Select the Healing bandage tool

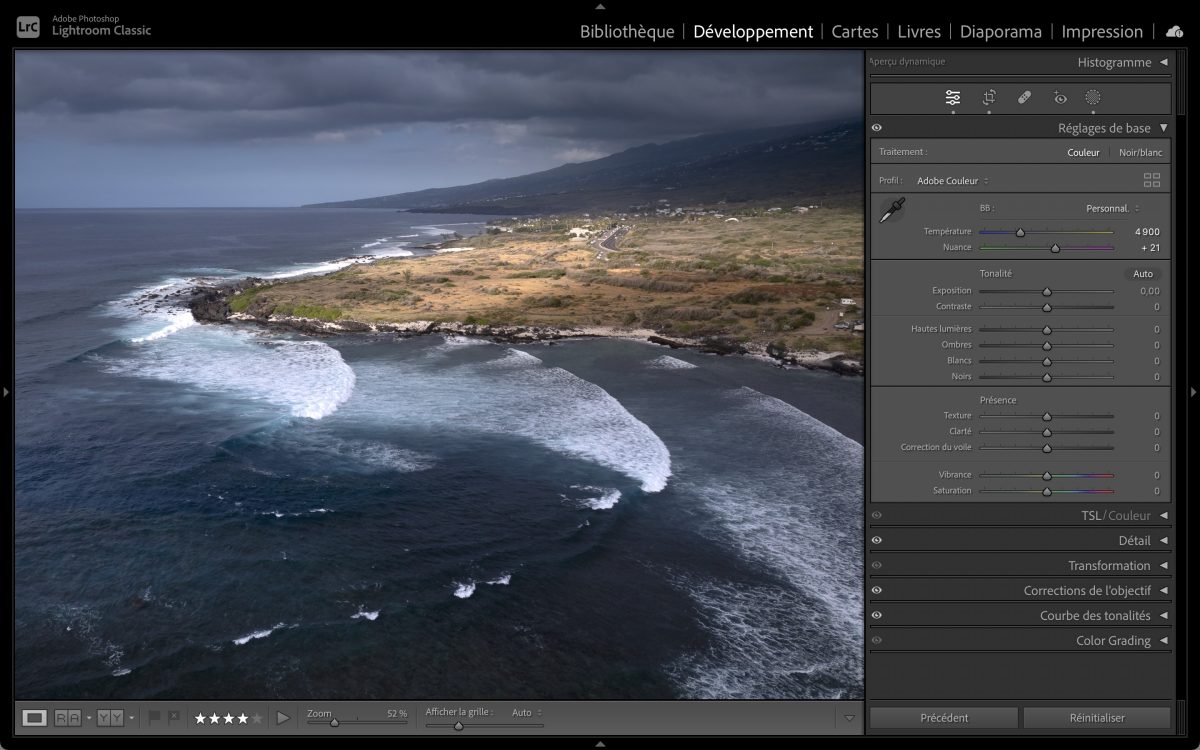[x=1024, y=98]
